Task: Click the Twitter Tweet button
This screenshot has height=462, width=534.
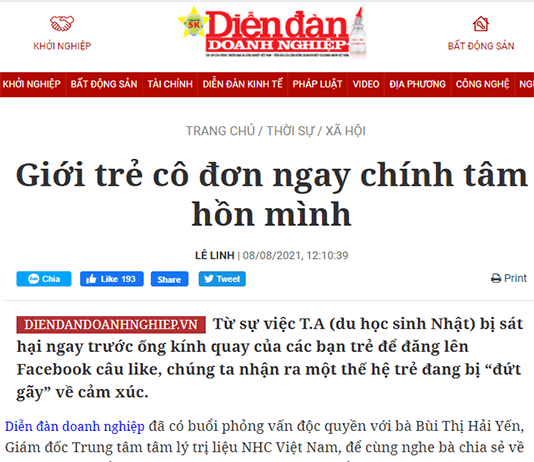Action: pos(222,279)
